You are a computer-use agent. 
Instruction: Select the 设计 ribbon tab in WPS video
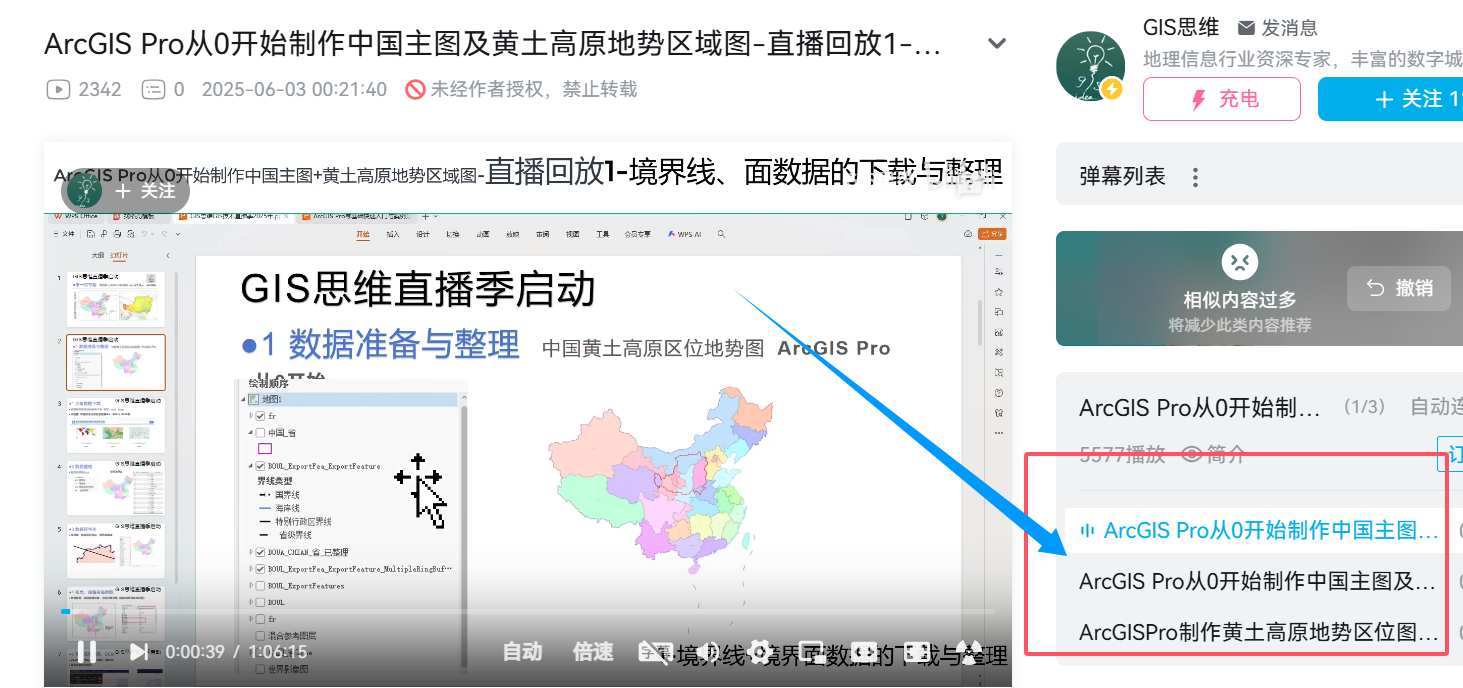point(423,234)
